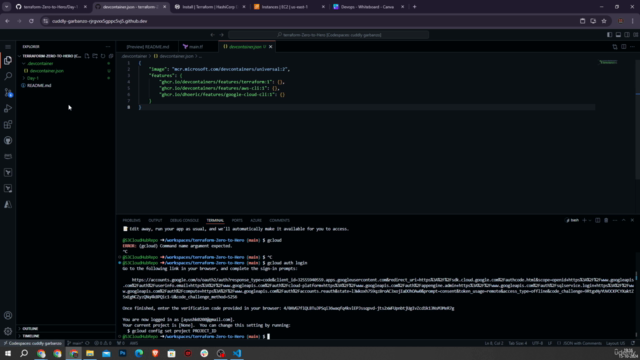Open the Search view in activity bar
This screenshot has width=640, height=360.
(8, 76)
